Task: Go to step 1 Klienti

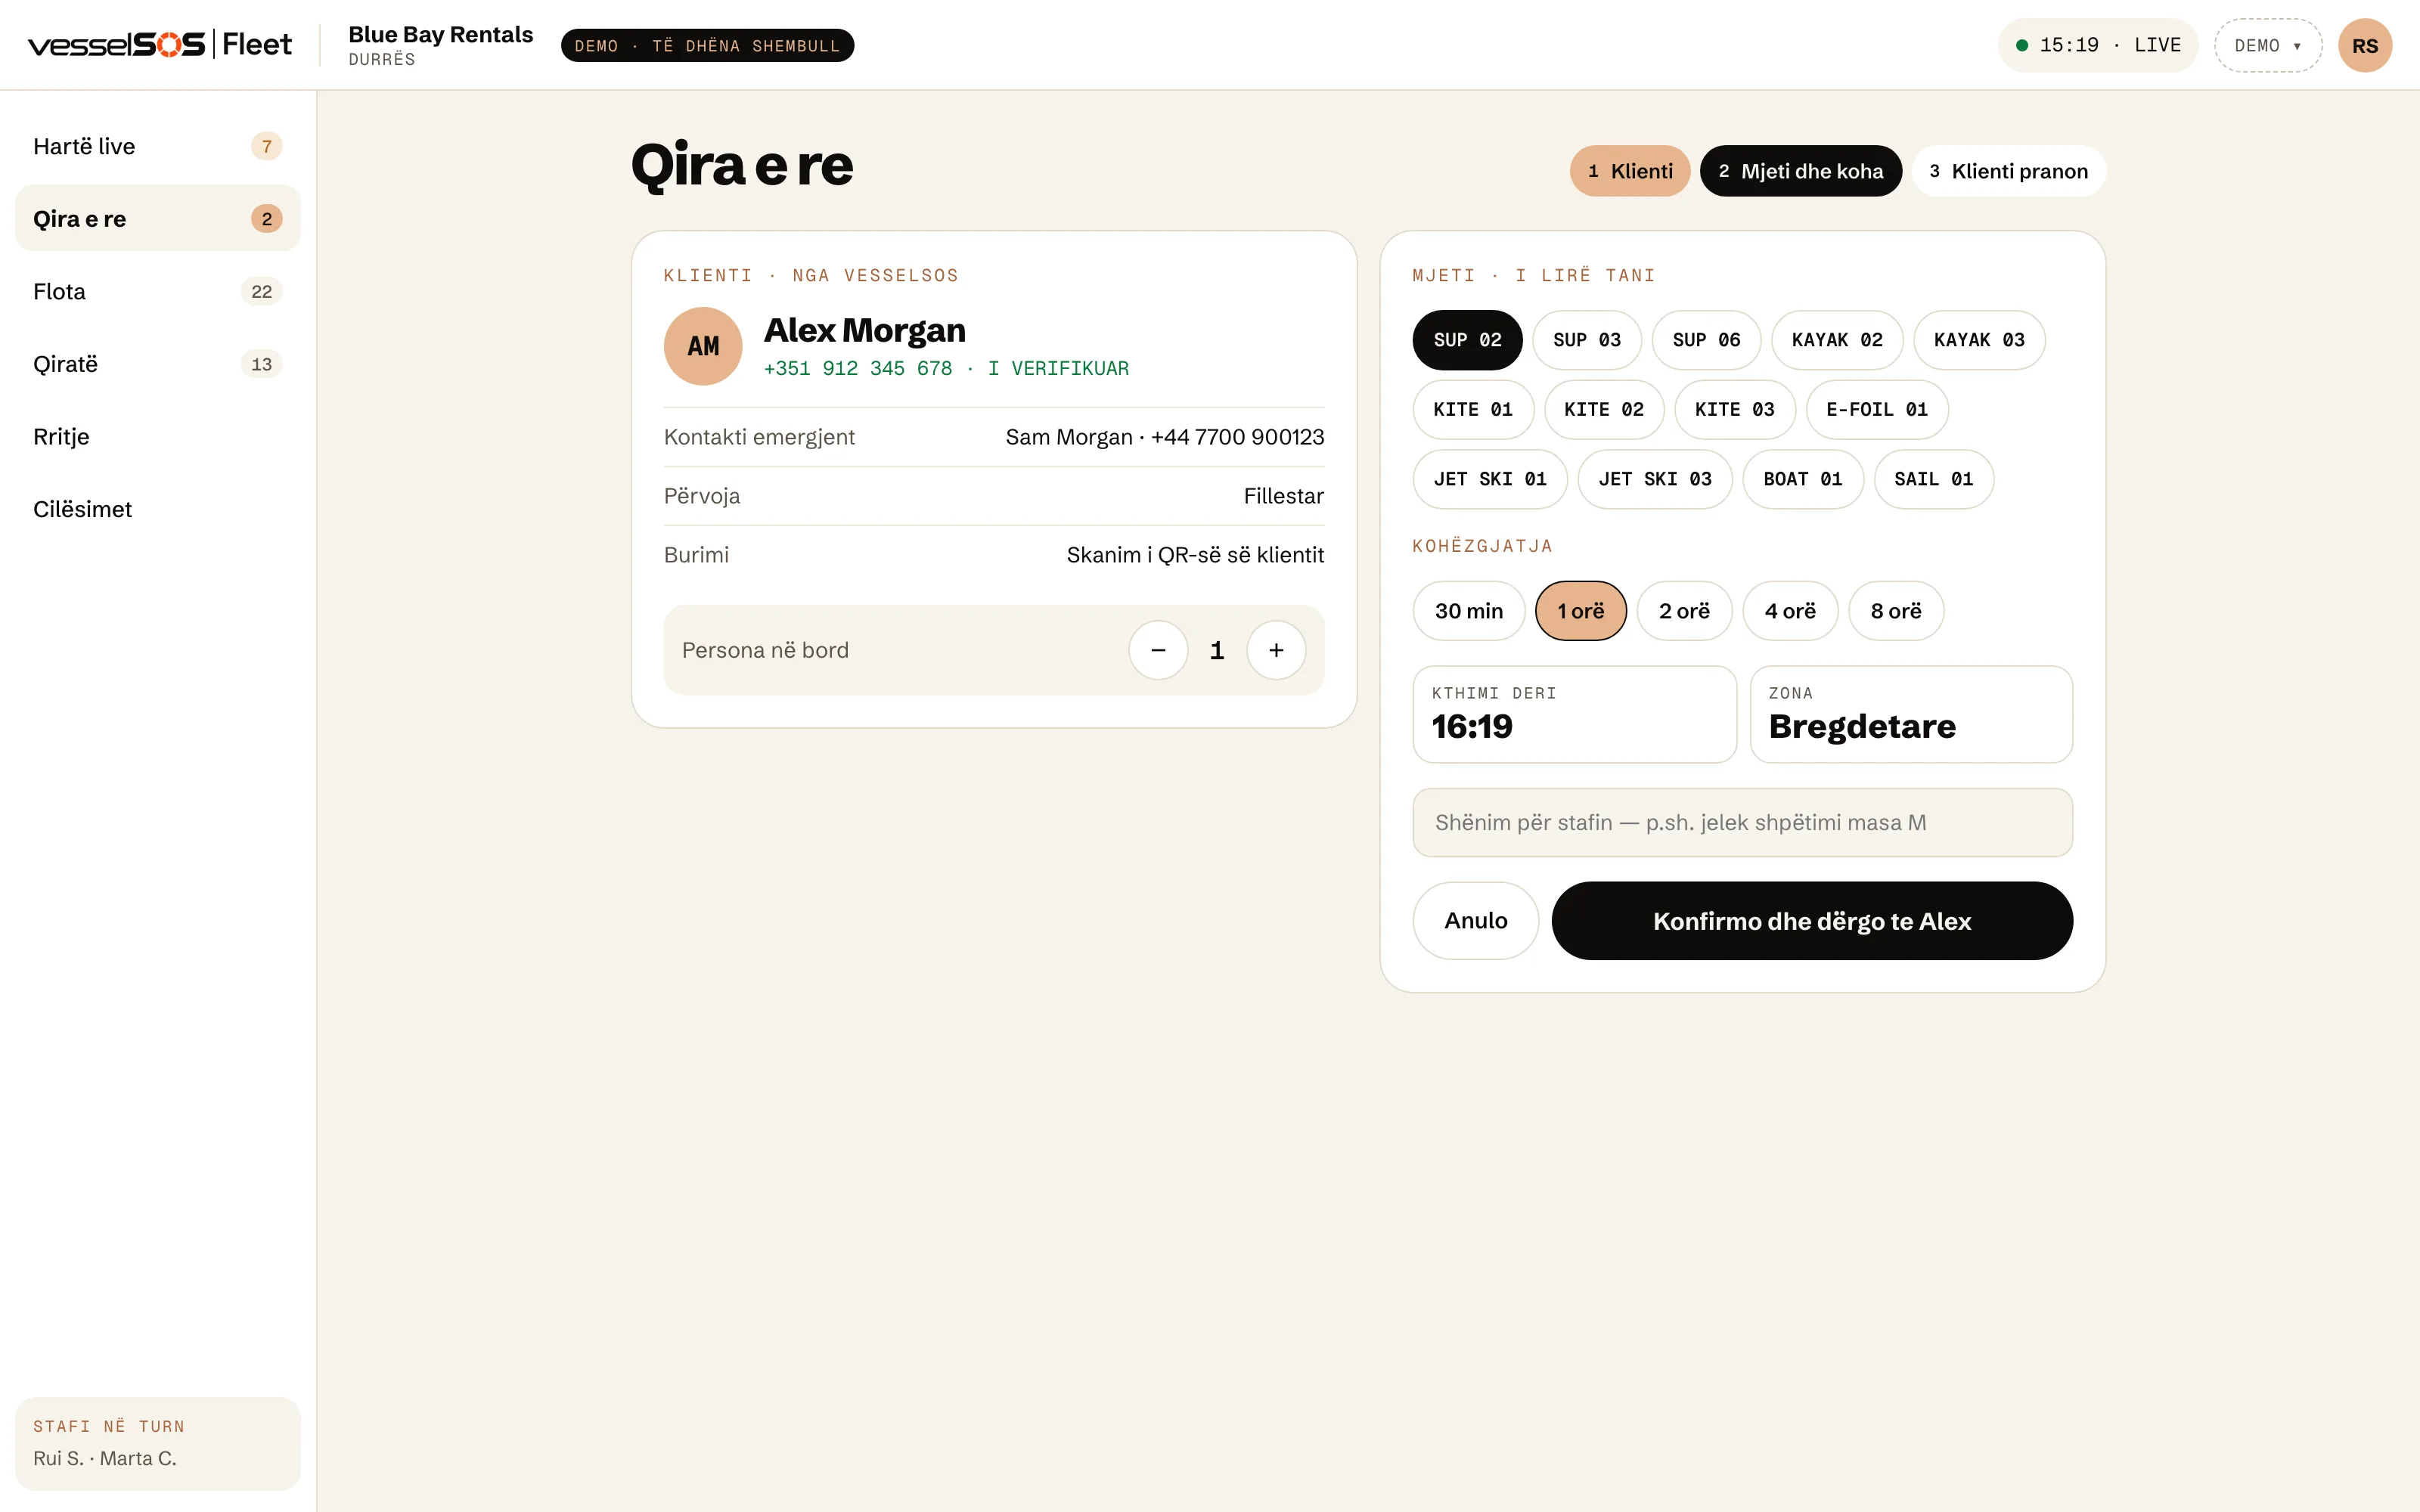Action: 1630,171
